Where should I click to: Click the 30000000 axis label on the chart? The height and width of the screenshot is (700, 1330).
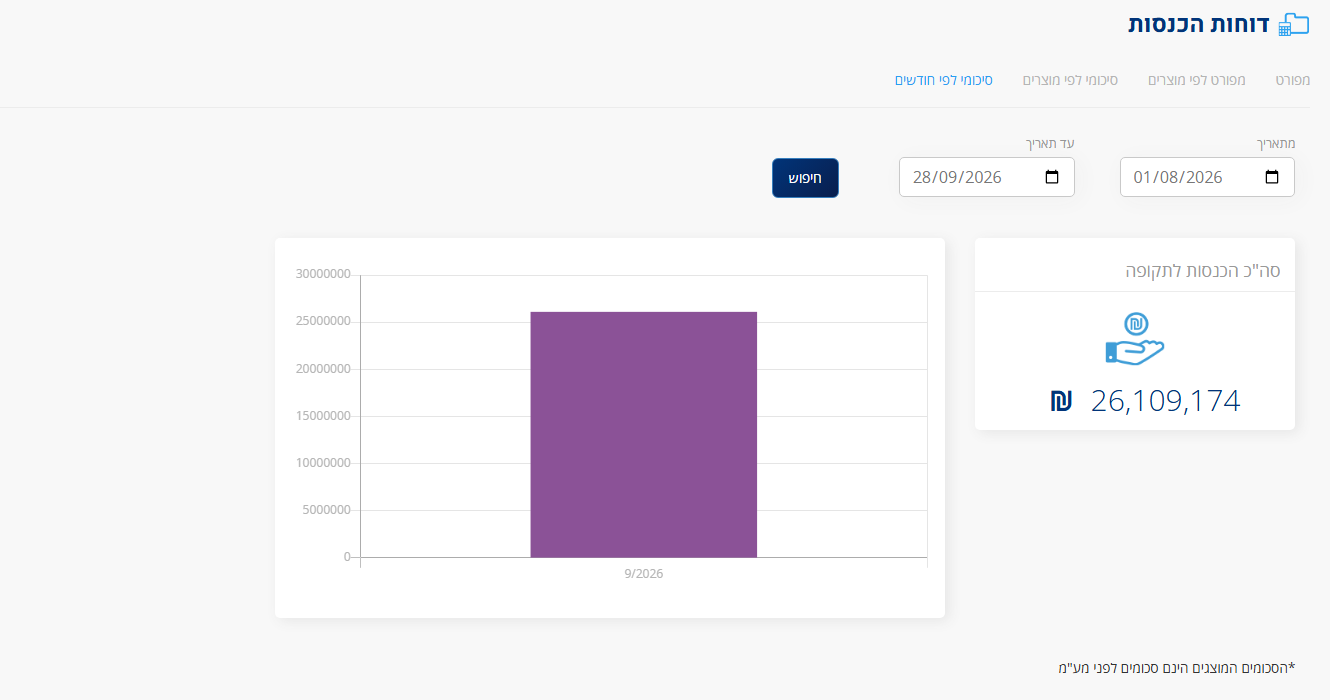[x=323, y=274]
